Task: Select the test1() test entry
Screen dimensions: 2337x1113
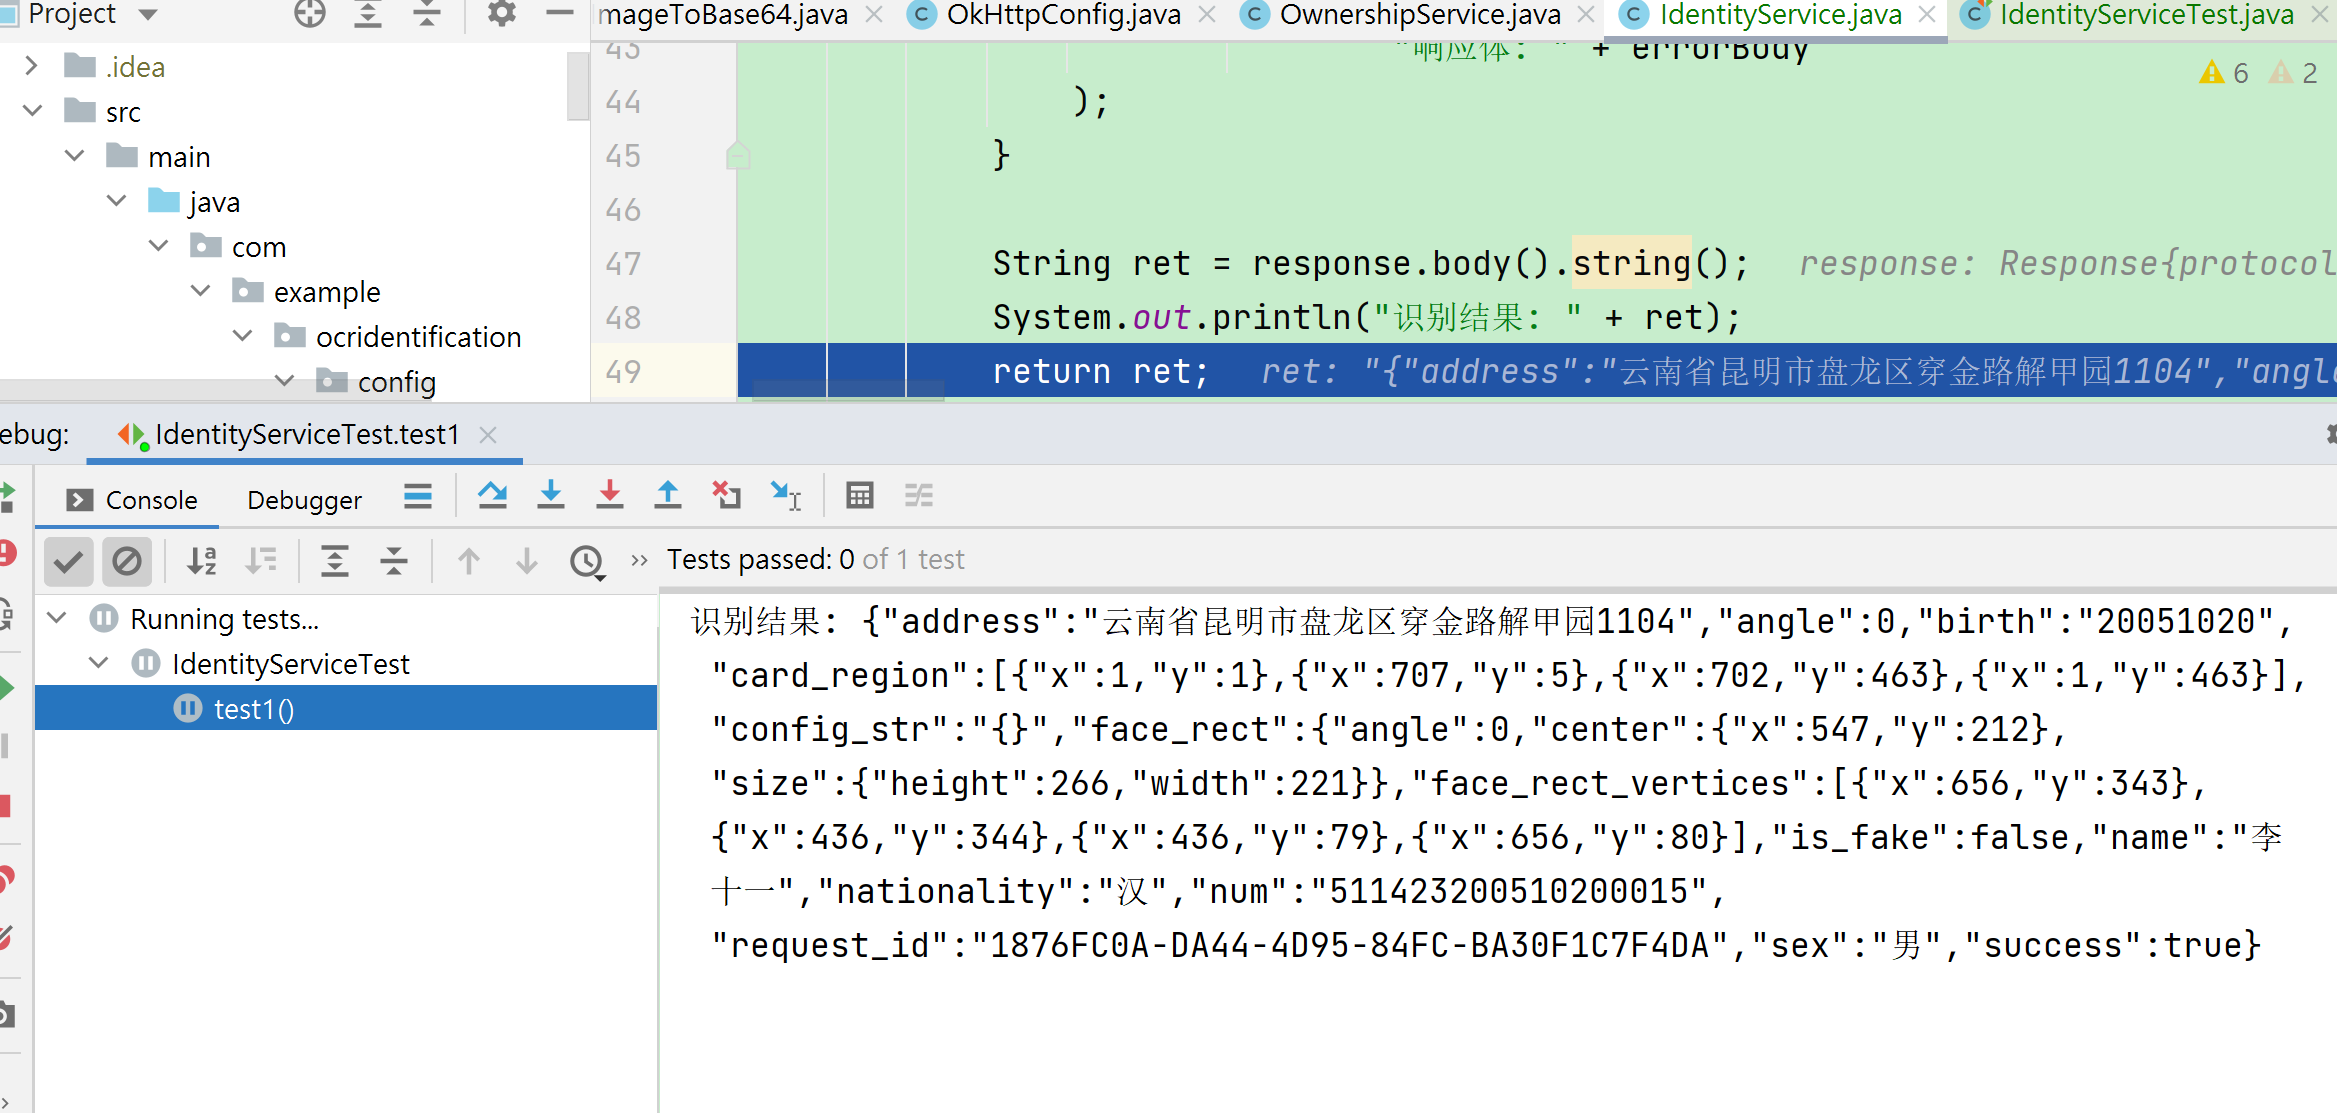Action: [254, 709]
